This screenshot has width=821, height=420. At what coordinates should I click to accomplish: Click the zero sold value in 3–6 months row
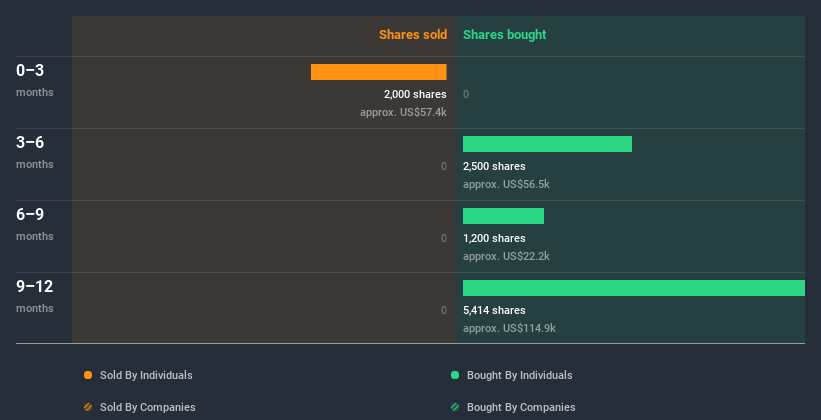tap(444, 167)
